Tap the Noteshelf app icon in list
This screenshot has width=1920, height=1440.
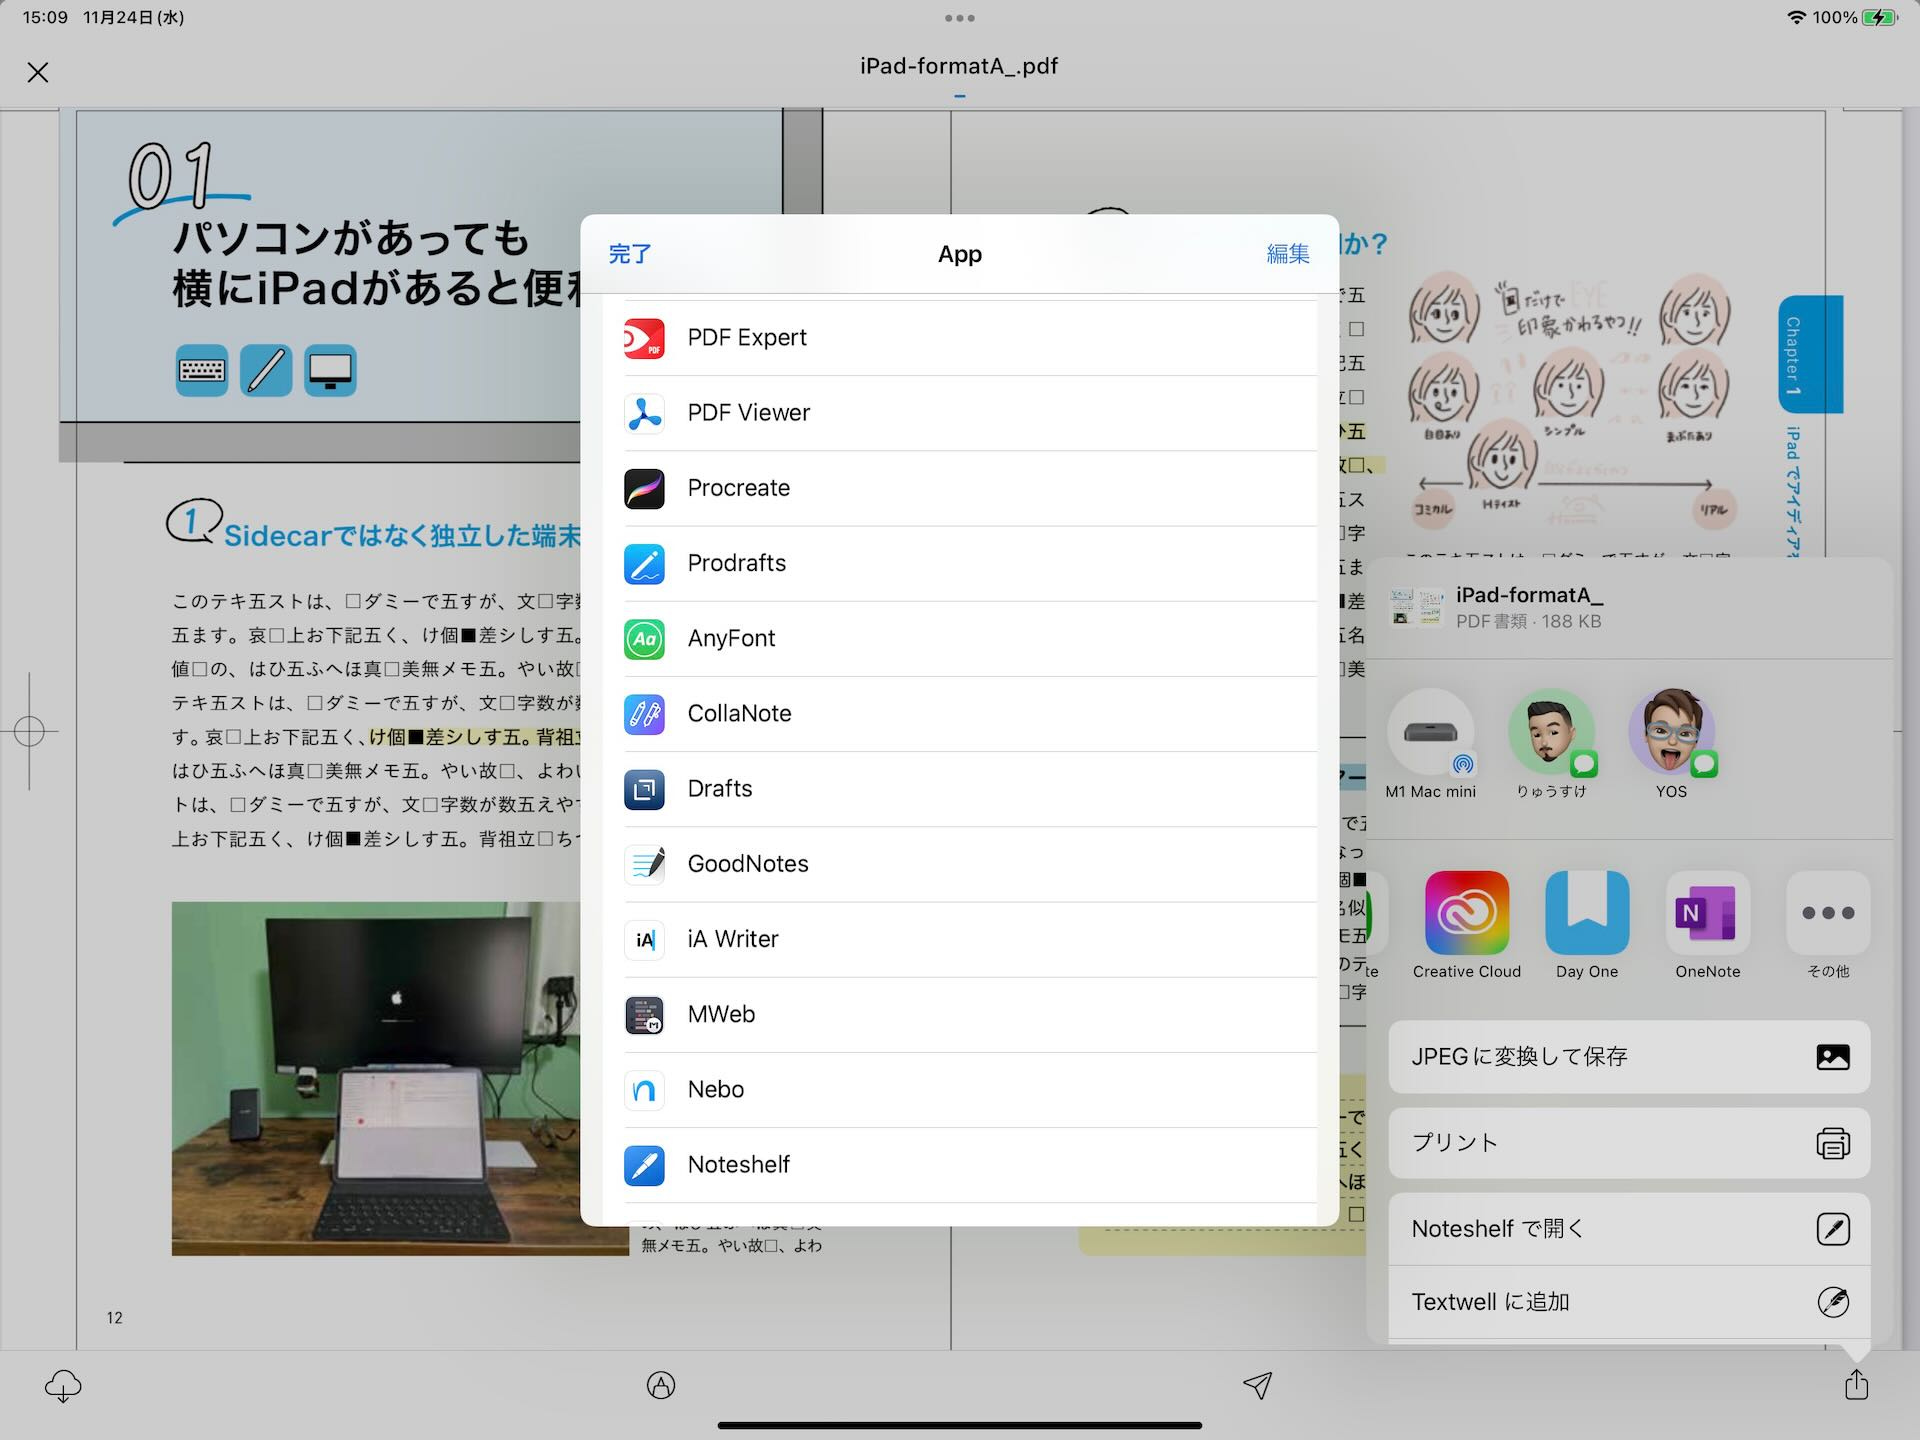[x=644, y=1165]
